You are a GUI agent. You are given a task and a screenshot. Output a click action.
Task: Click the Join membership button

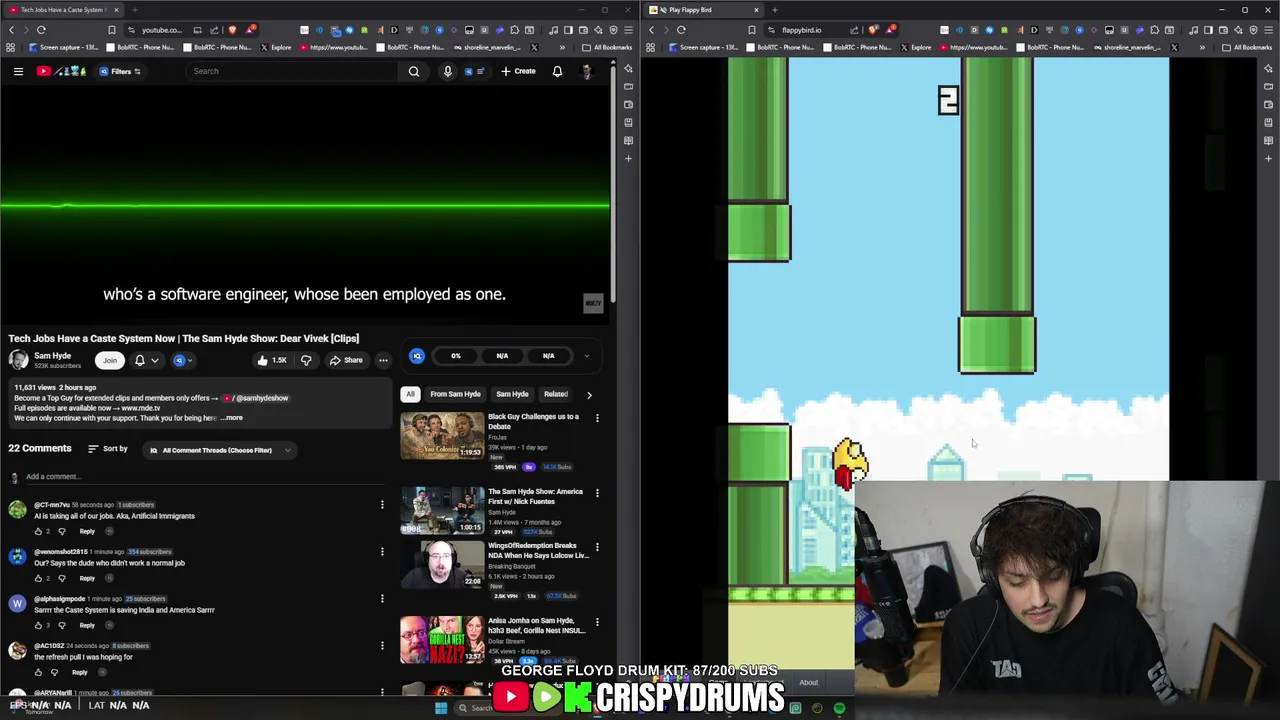(109, 360)
